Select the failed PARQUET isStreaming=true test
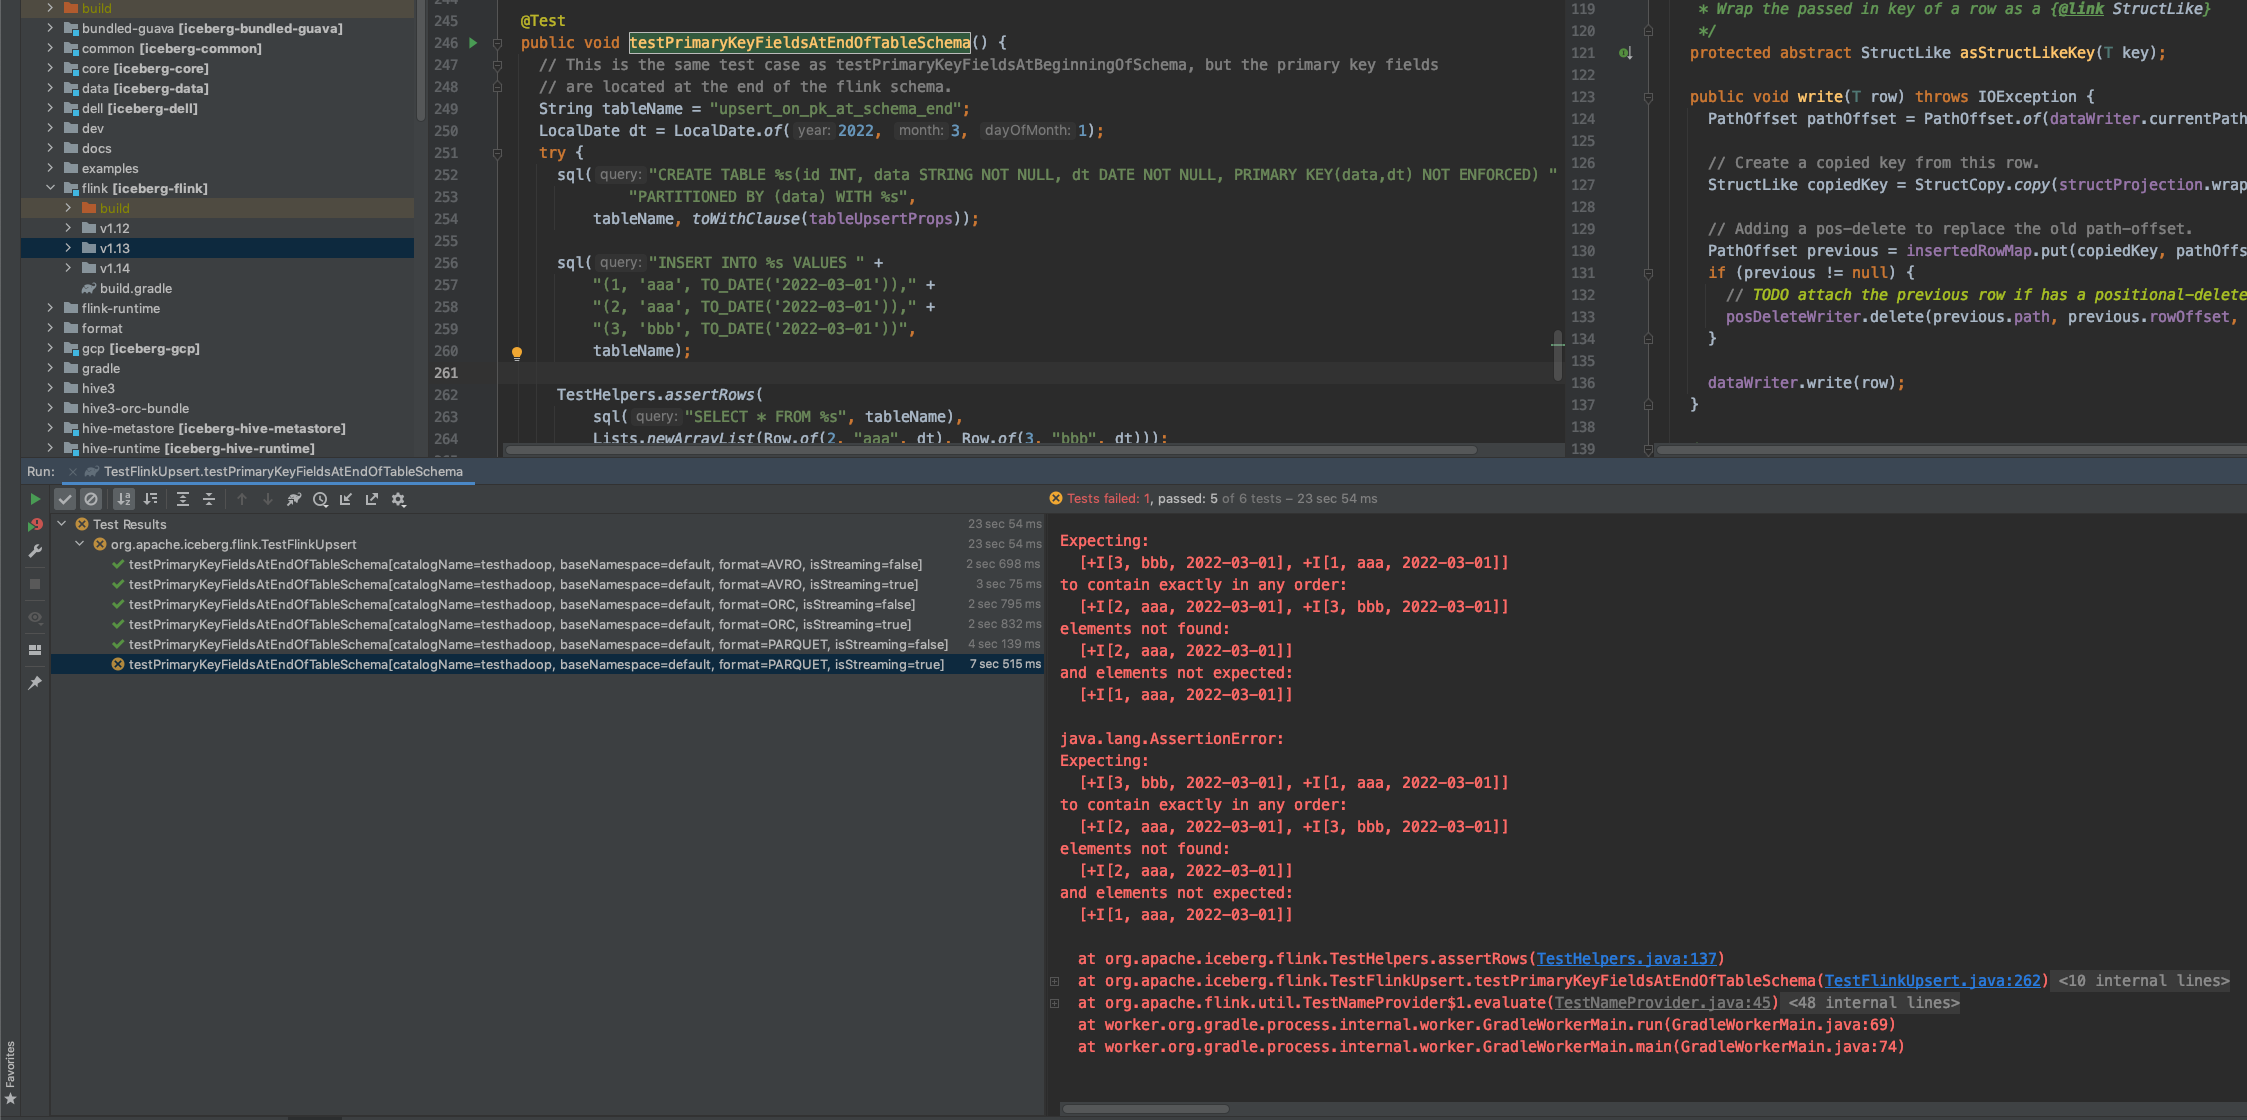The width and height of the screenshot is (2247, 1120). point(536,664)
